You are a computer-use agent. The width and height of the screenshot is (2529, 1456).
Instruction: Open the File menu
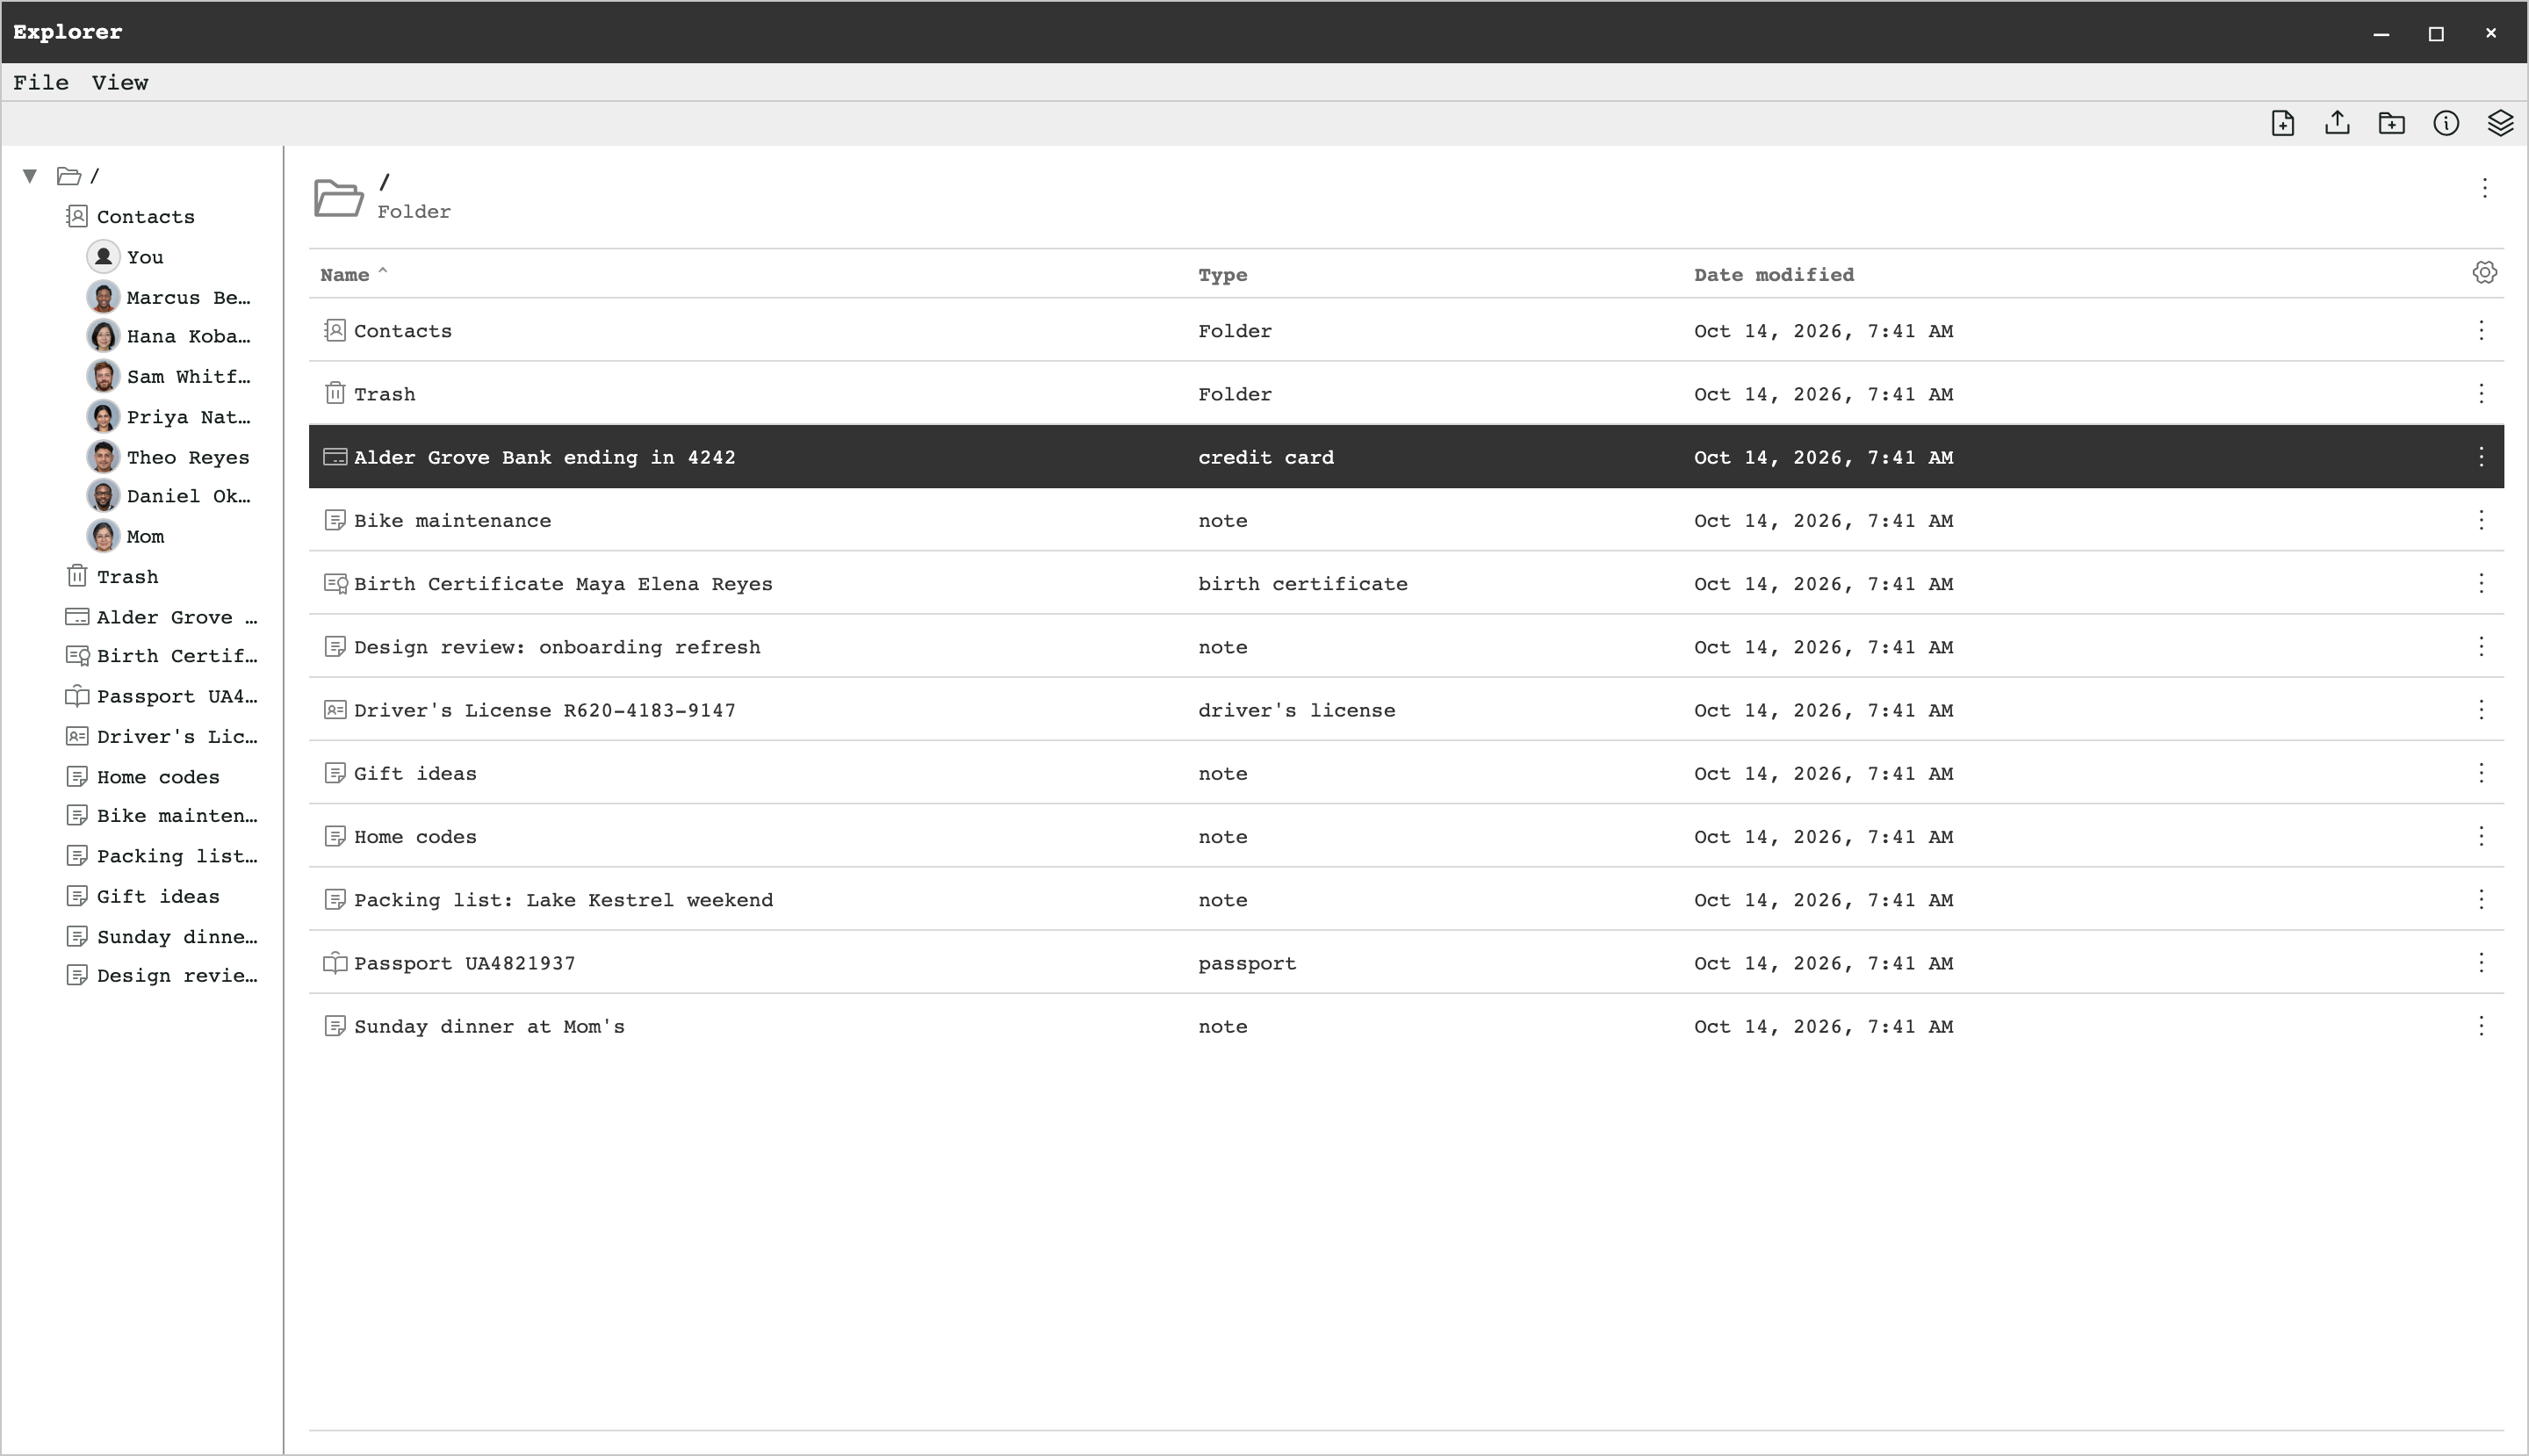(x=41, y=82)
